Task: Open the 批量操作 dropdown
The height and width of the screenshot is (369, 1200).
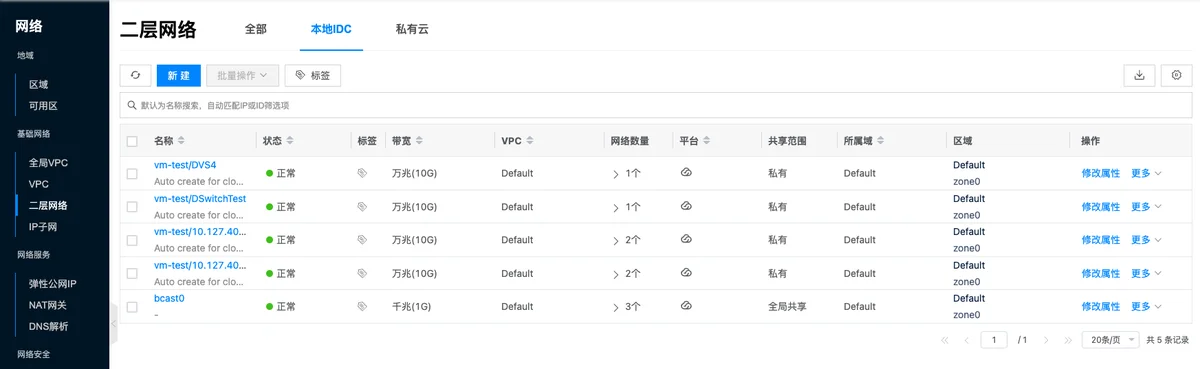Action: point(242,75)
